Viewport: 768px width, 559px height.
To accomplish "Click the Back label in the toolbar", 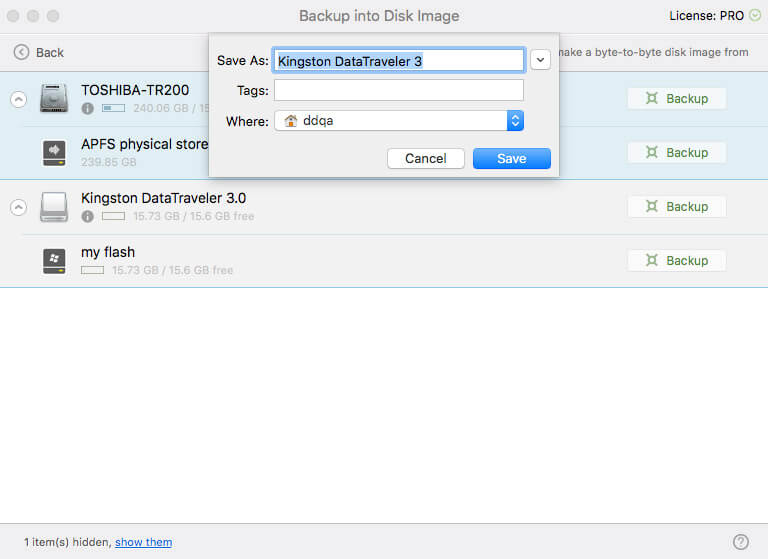I will click(50, 52).
